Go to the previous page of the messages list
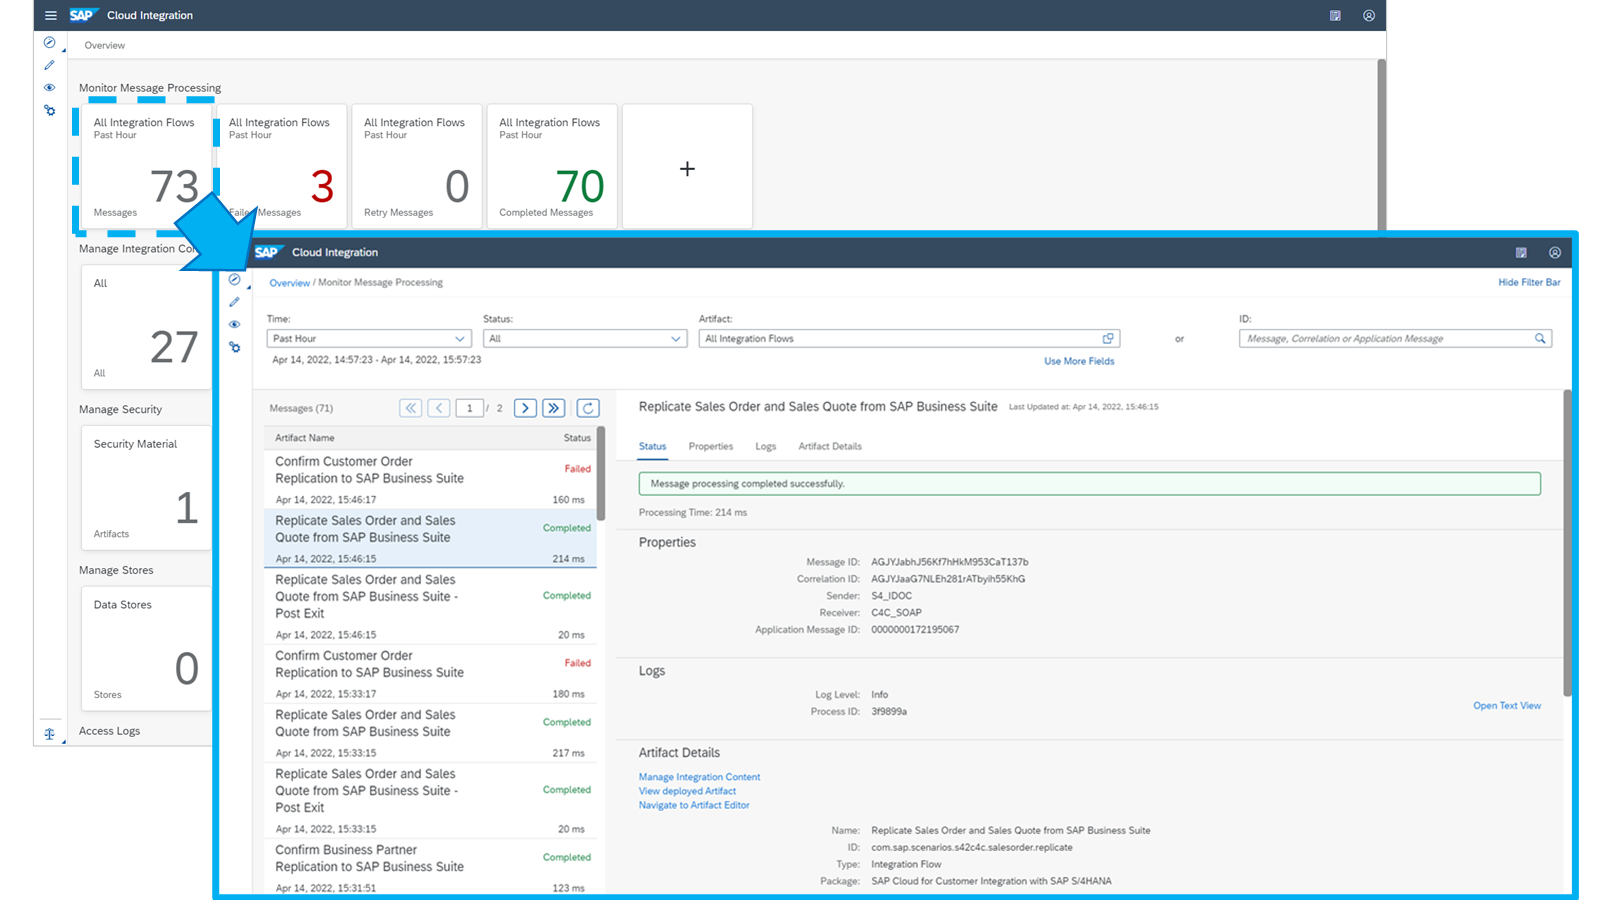 pyautogui.click(x=439, y=408)
